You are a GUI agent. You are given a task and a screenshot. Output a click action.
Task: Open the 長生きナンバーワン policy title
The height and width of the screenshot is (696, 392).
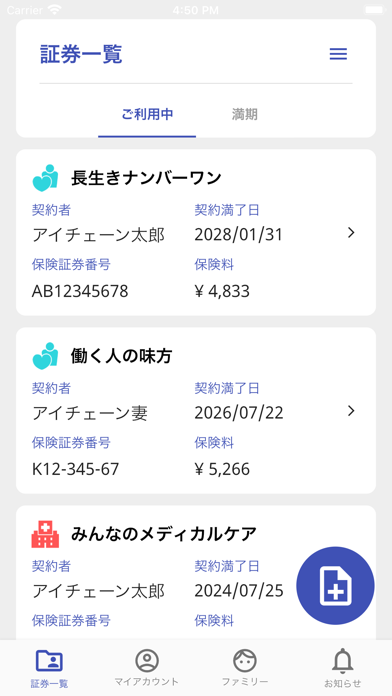(146, 178)
